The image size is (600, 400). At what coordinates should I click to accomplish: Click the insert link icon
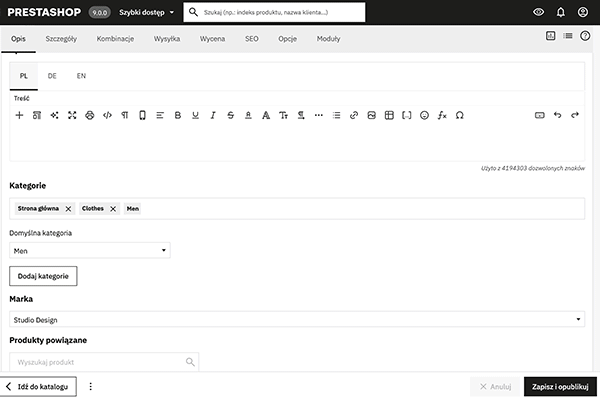click(353, 116)
